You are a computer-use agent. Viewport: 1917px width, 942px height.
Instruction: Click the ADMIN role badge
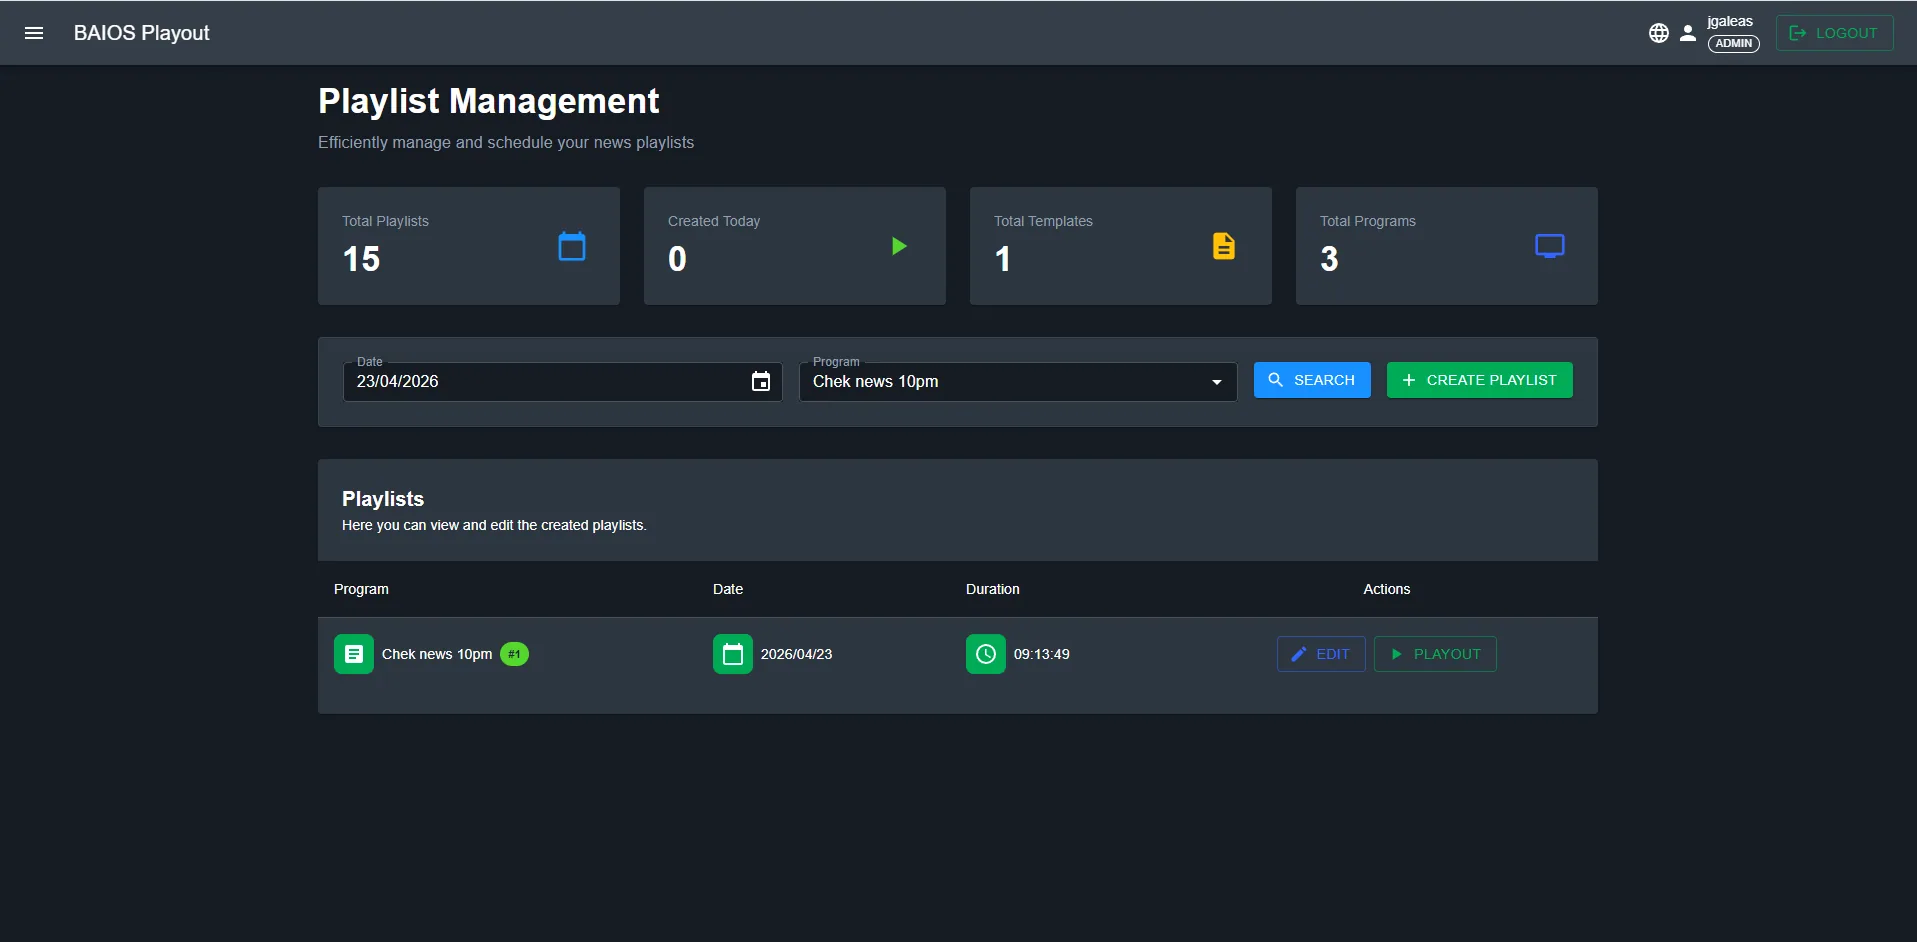coord(1734,43)
